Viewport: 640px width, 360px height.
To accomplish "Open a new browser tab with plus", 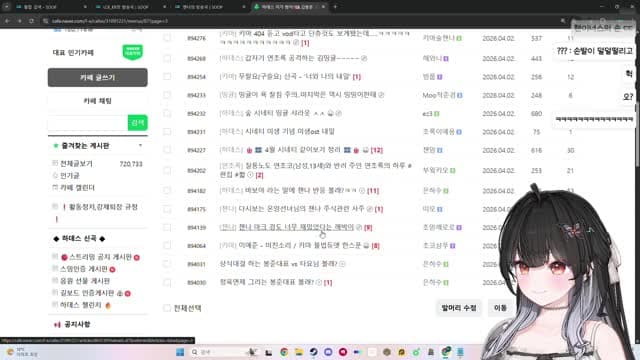I will click(x=335, y=7).
